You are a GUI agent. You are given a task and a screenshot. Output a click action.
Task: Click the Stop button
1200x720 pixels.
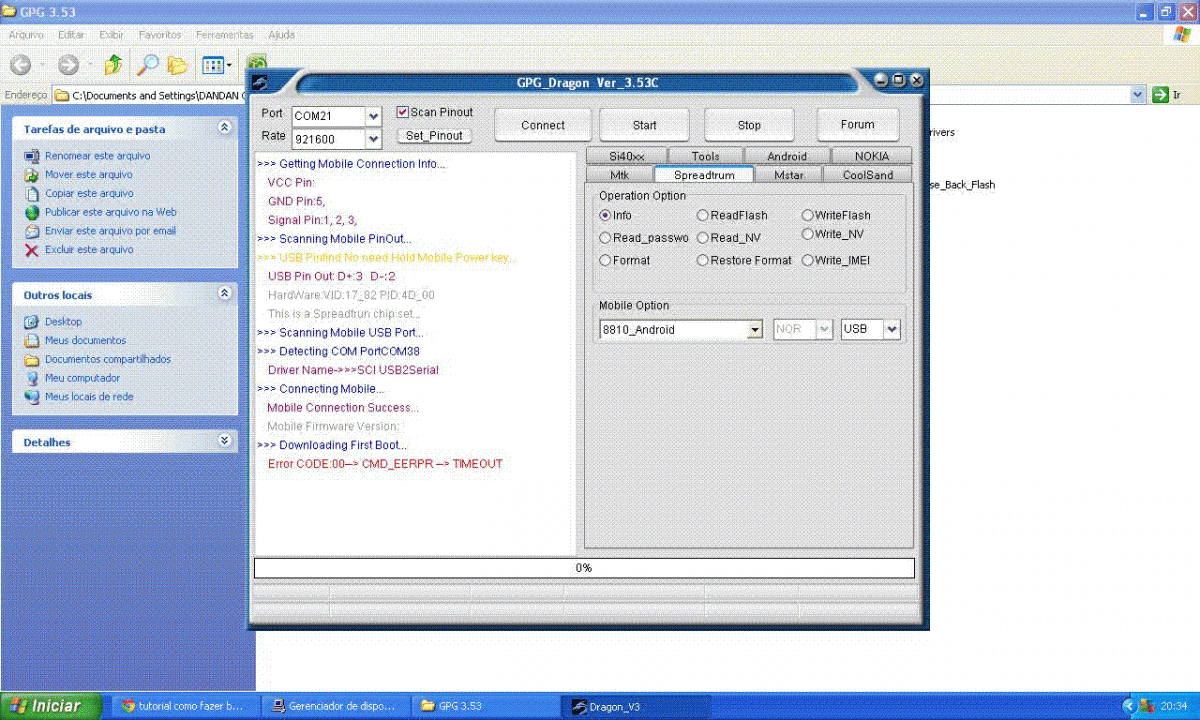(749, 126)
